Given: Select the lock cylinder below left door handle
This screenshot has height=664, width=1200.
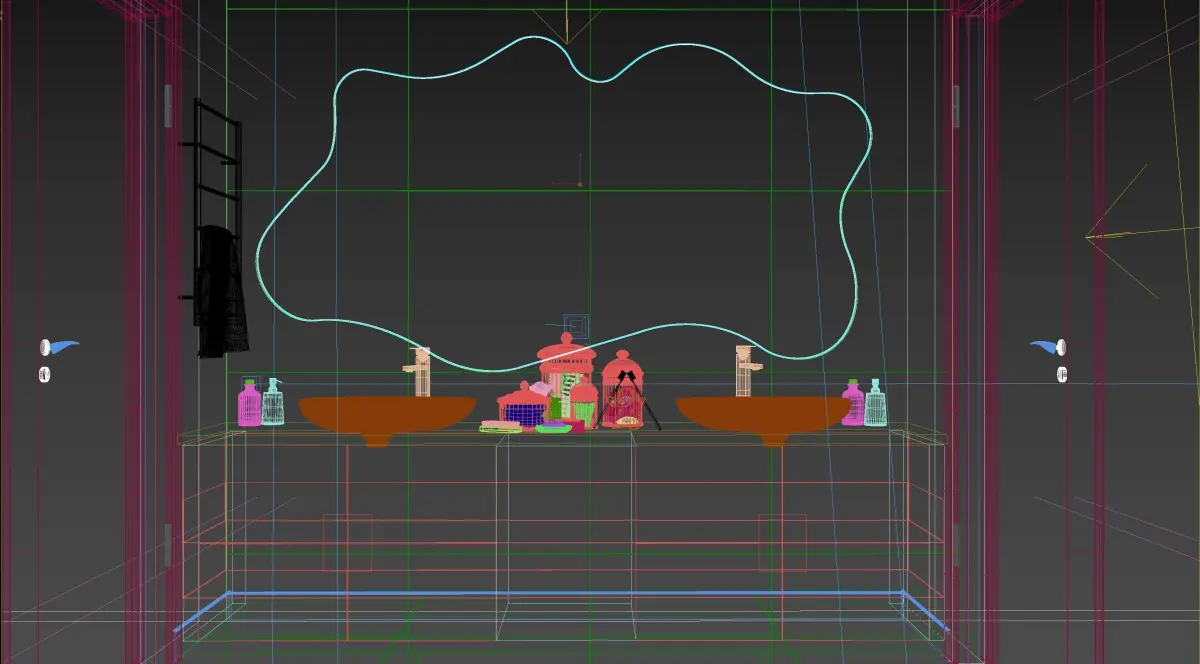Looking at the screenshot, I should (x=45, y=374).
